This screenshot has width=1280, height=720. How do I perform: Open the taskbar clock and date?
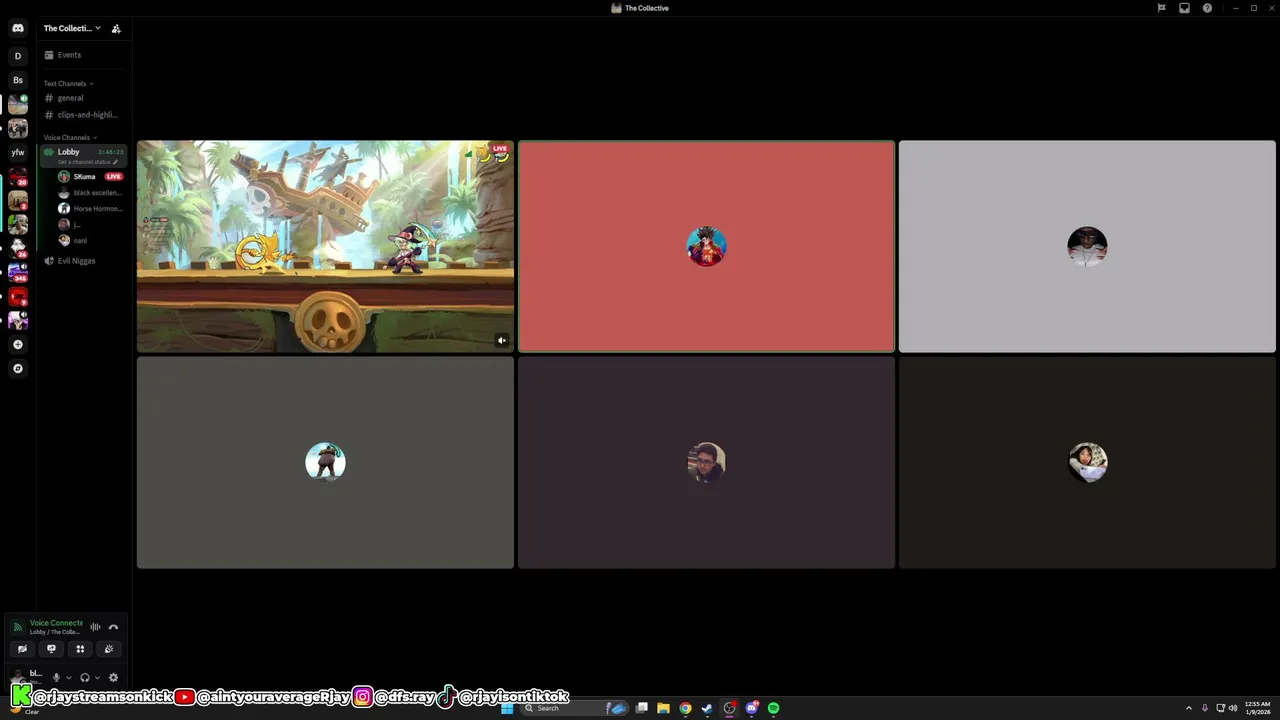(1257, 708)
